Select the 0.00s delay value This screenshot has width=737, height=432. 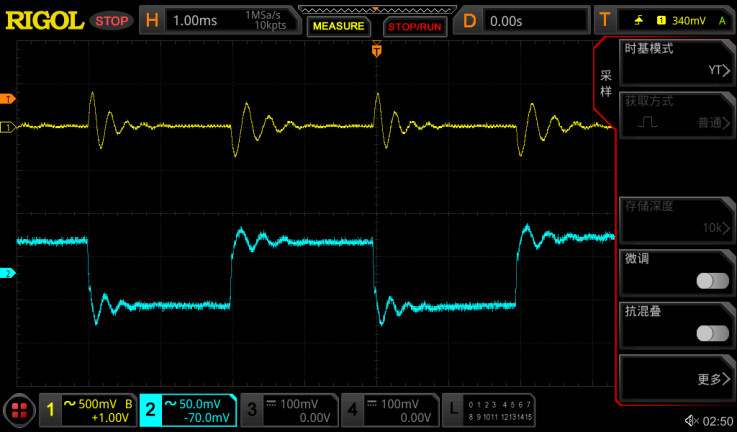coord(506,21)
